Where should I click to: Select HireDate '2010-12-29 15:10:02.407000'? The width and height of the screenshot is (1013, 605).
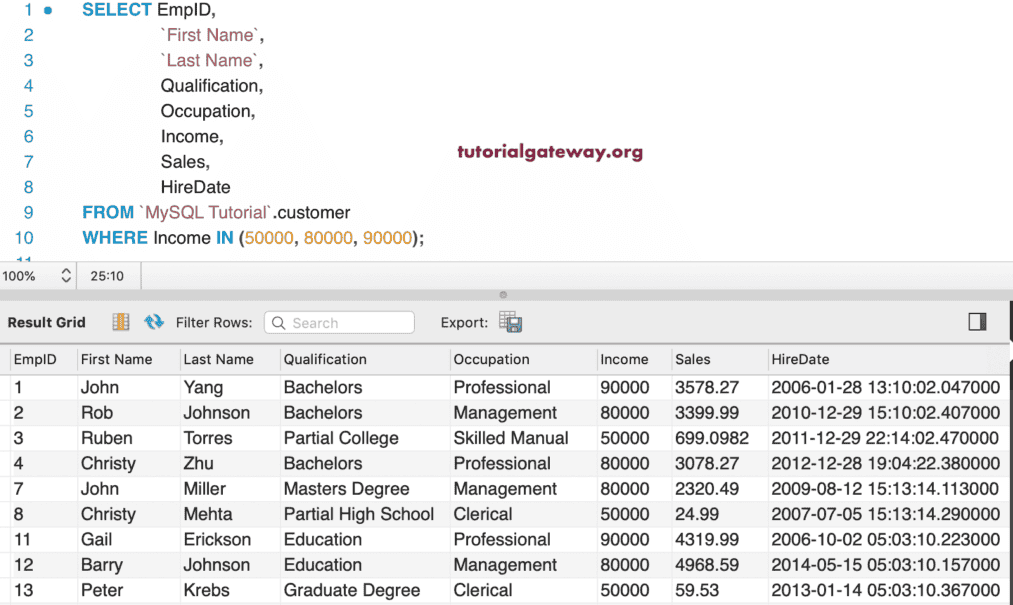886,412
